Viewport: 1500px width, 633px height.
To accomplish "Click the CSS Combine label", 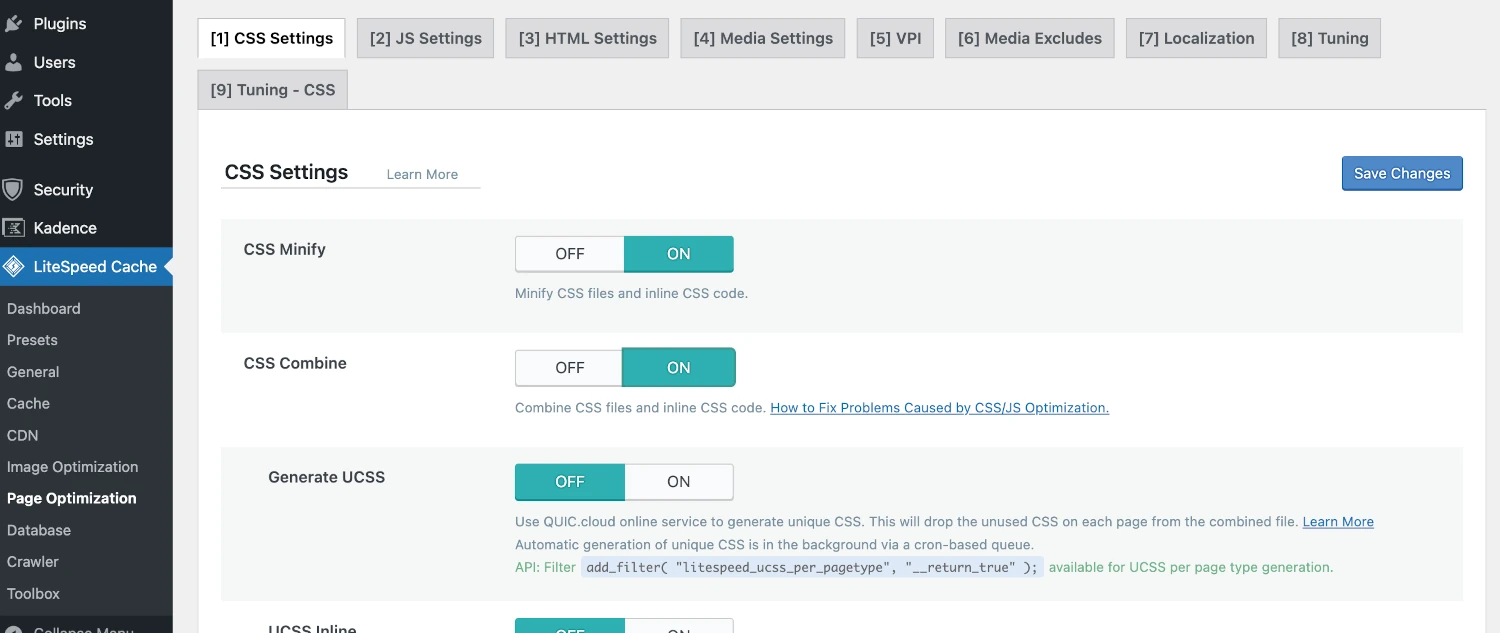I will tap(295, 363).
